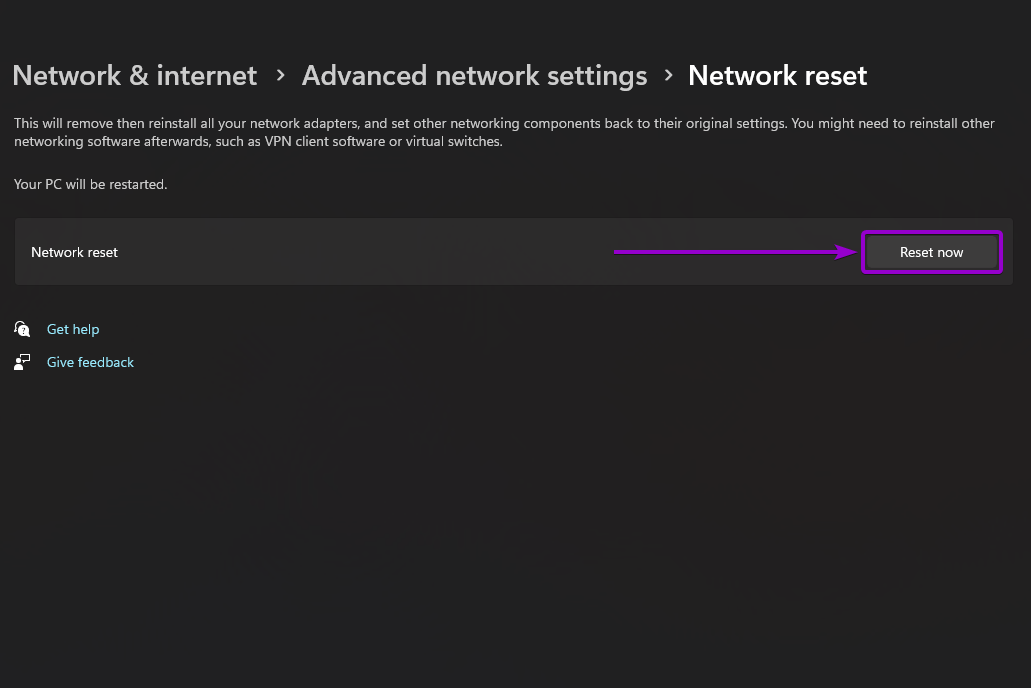This screenshot has width=1031, height=688.
Task: Click the breadcrumb separator chevron icon
Action: coord(279,75)
